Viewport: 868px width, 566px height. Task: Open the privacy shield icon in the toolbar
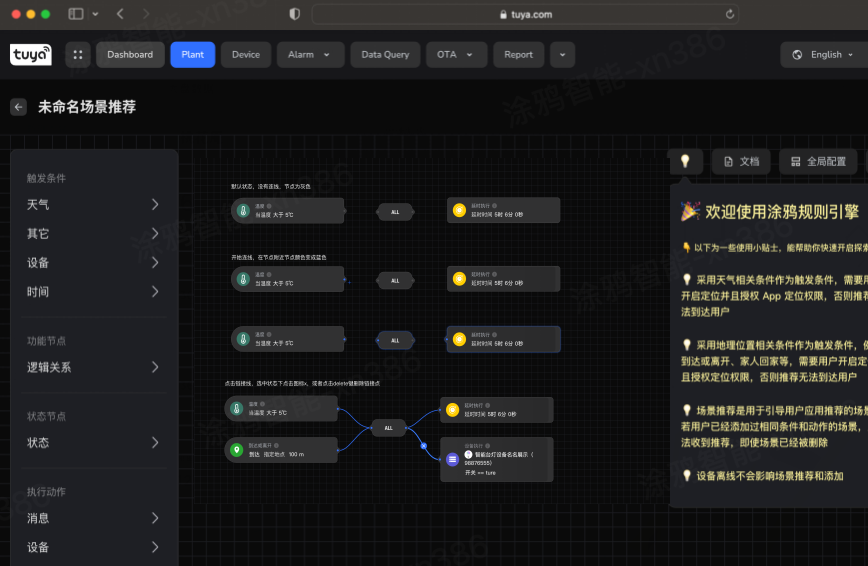click(294, 14)
